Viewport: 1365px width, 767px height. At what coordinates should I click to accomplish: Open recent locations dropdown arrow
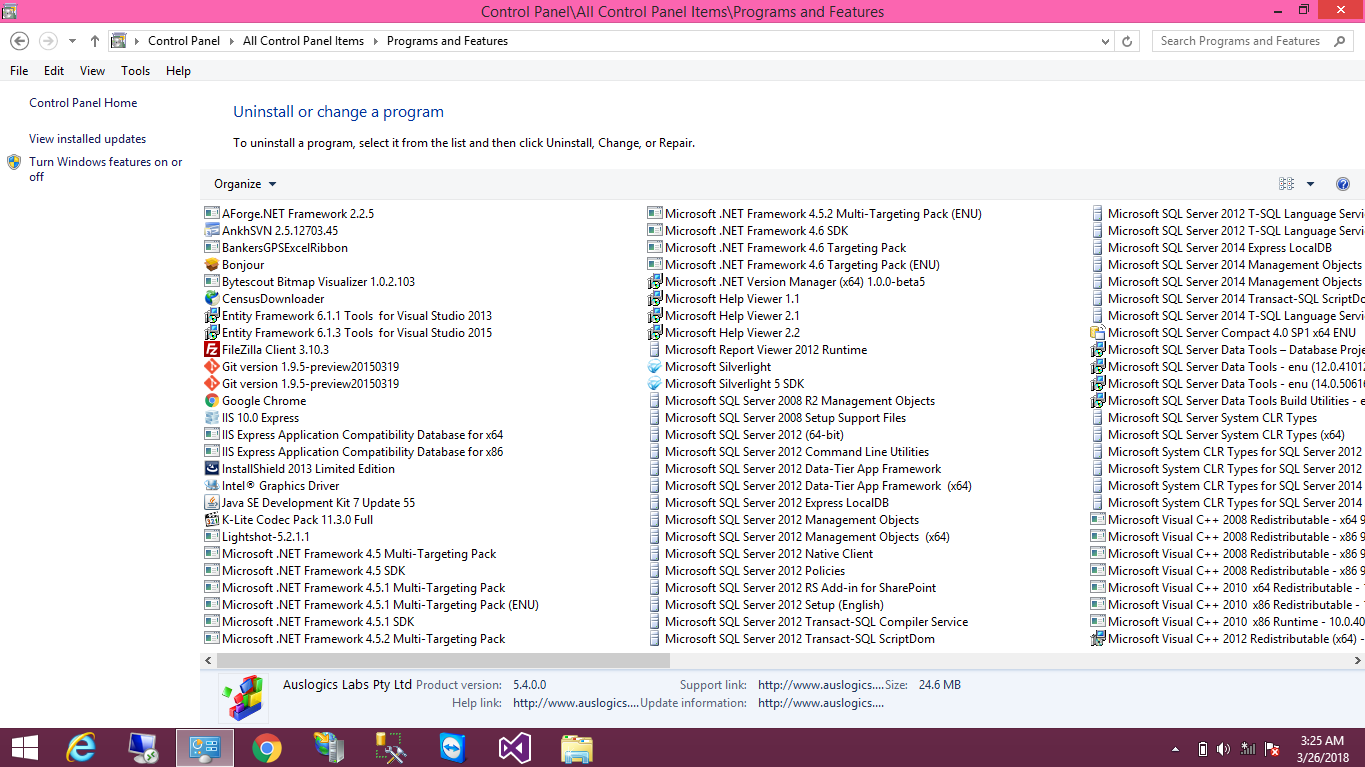72,41
